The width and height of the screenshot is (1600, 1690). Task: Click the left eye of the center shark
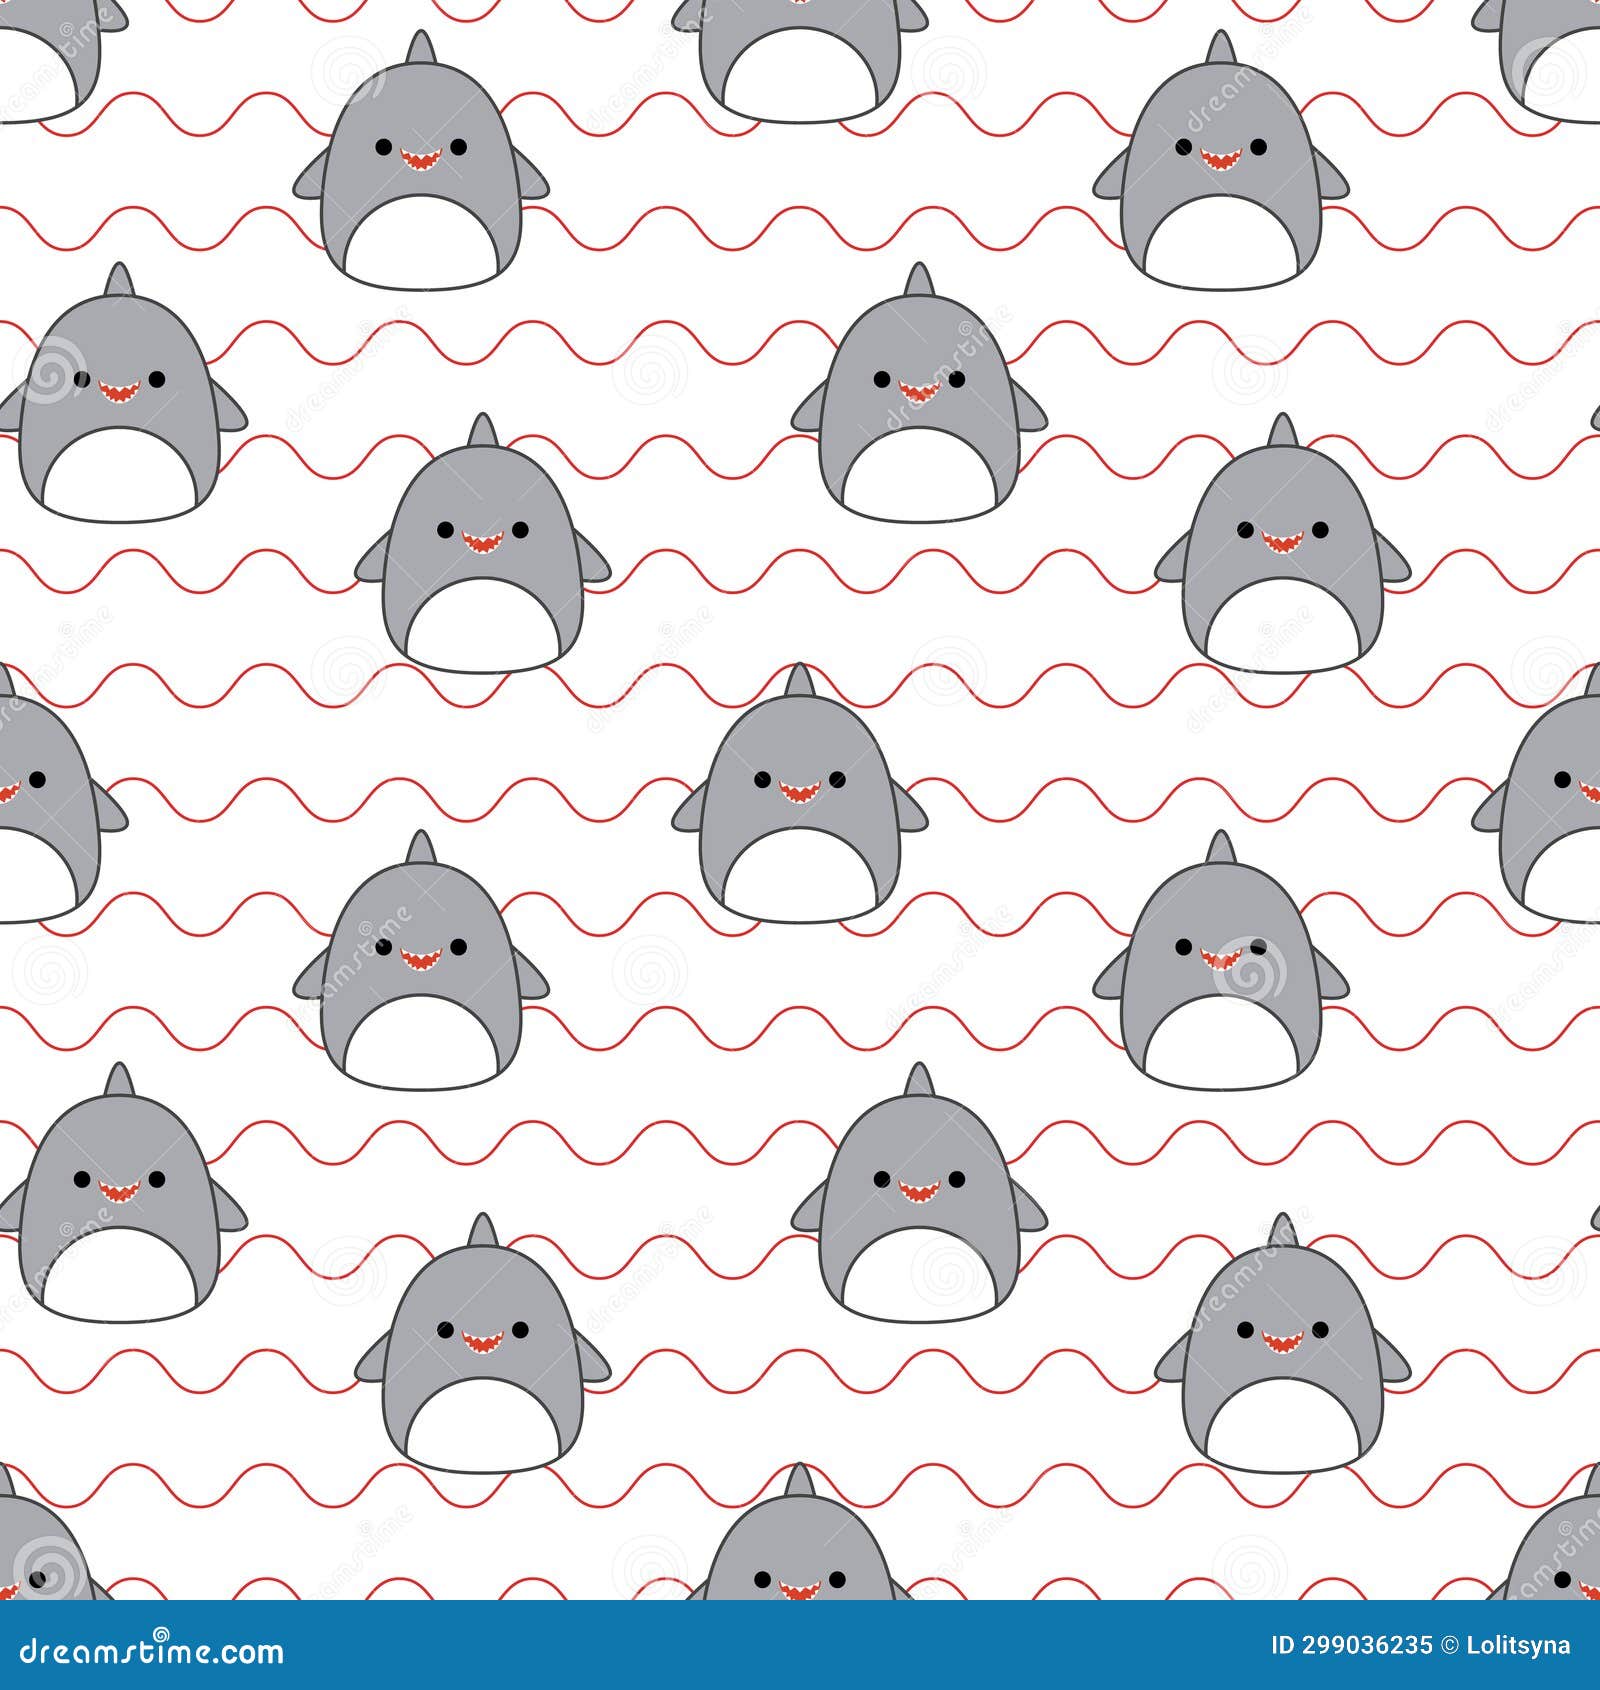(x=762, y=778)
